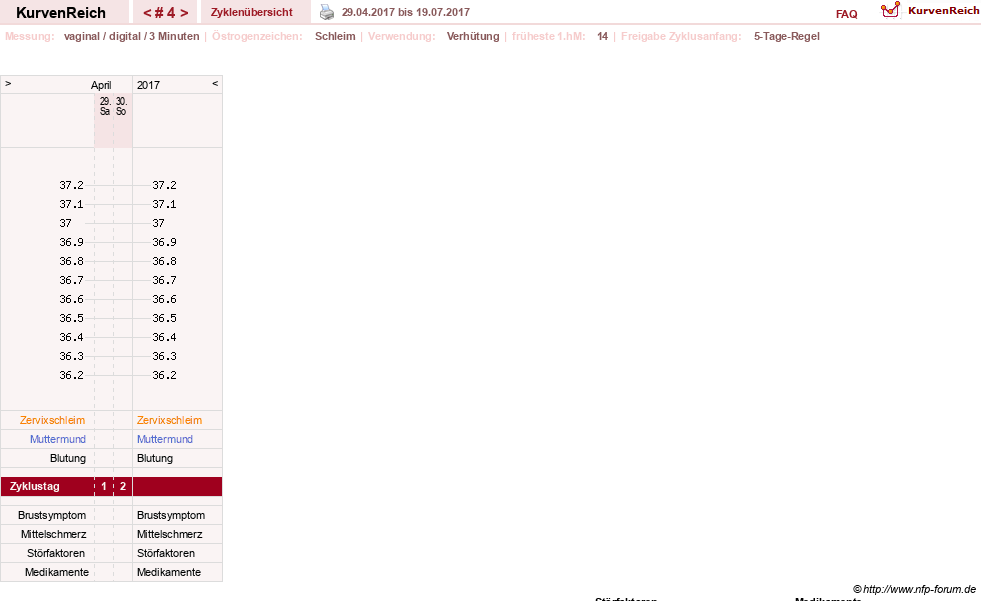
Task: Click the right Medikamente row label
Action: click(169, 572)
